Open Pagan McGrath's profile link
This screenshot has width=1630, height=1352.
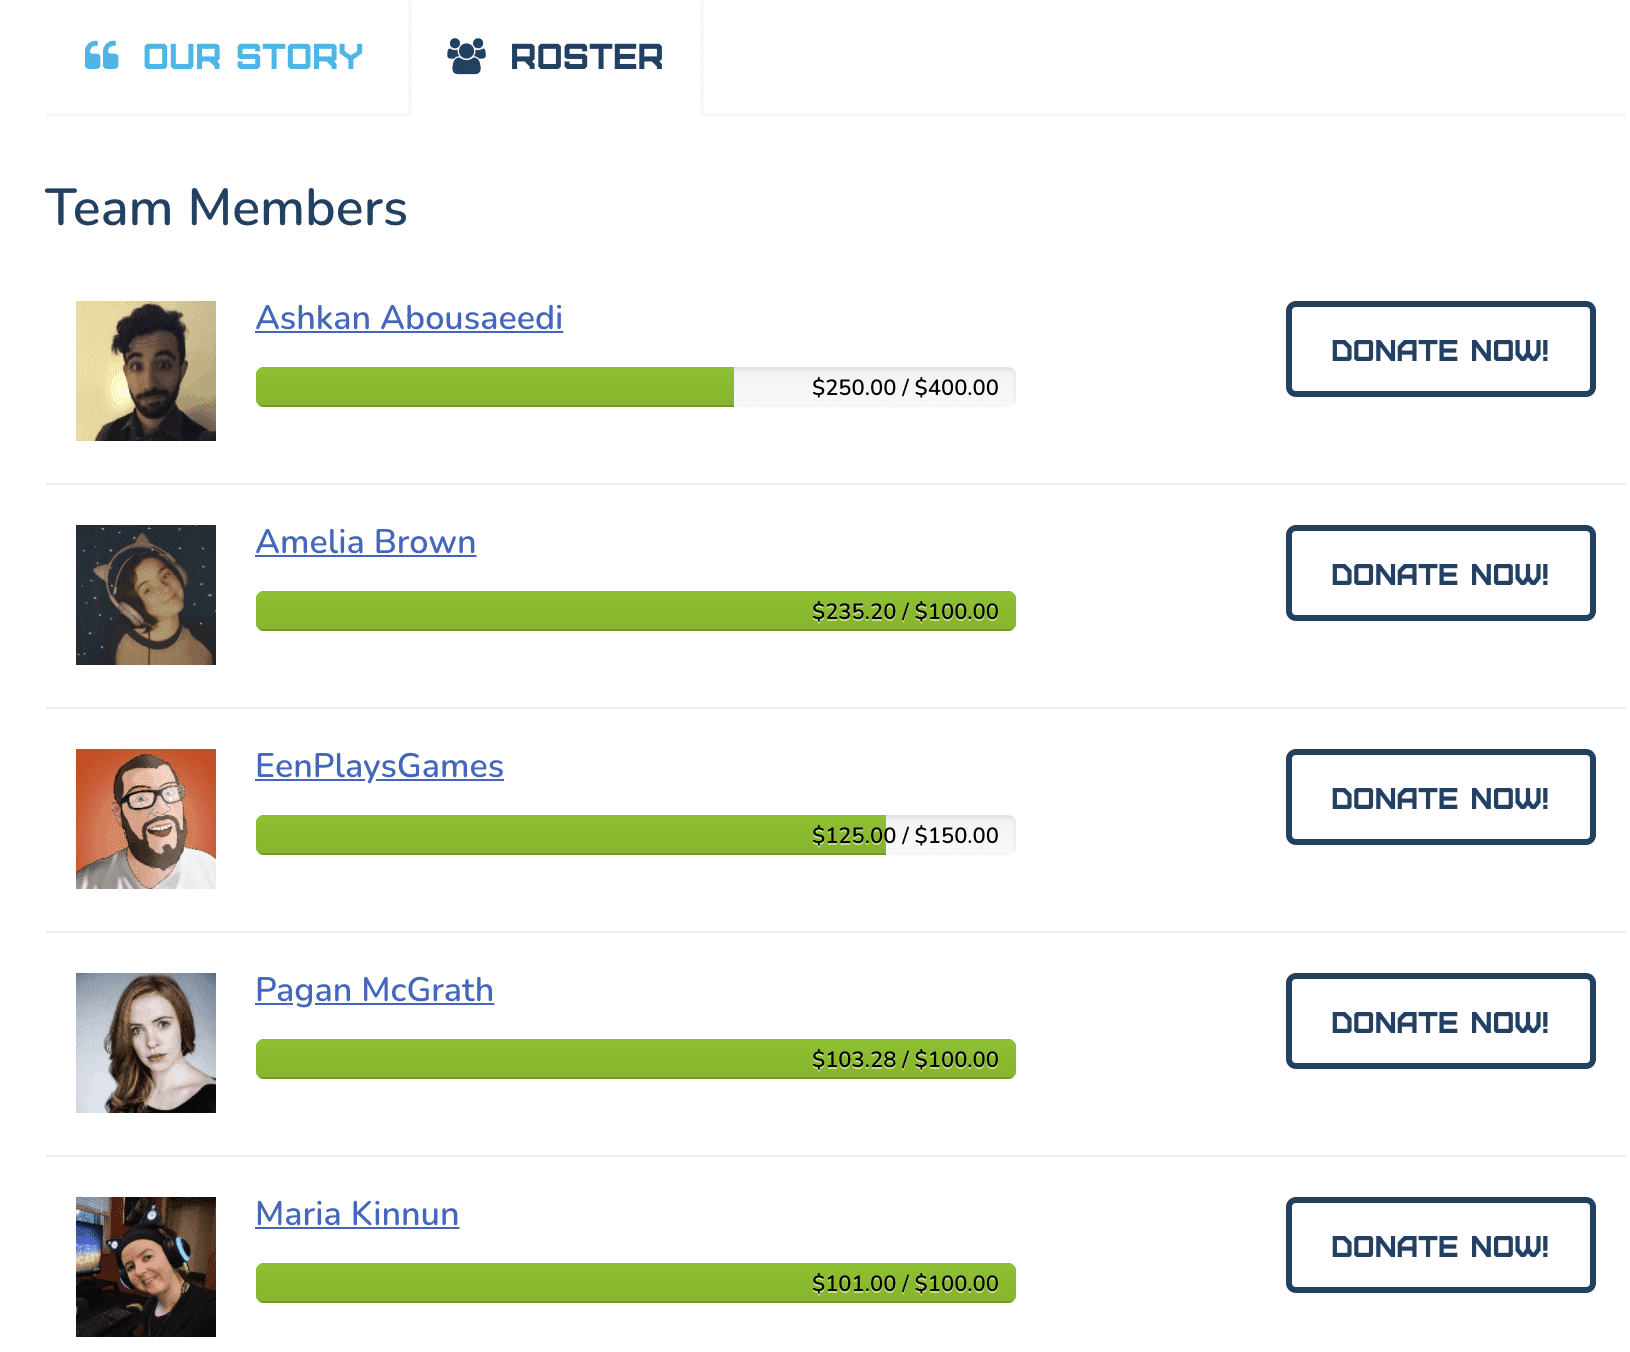[x=375, y=990]
